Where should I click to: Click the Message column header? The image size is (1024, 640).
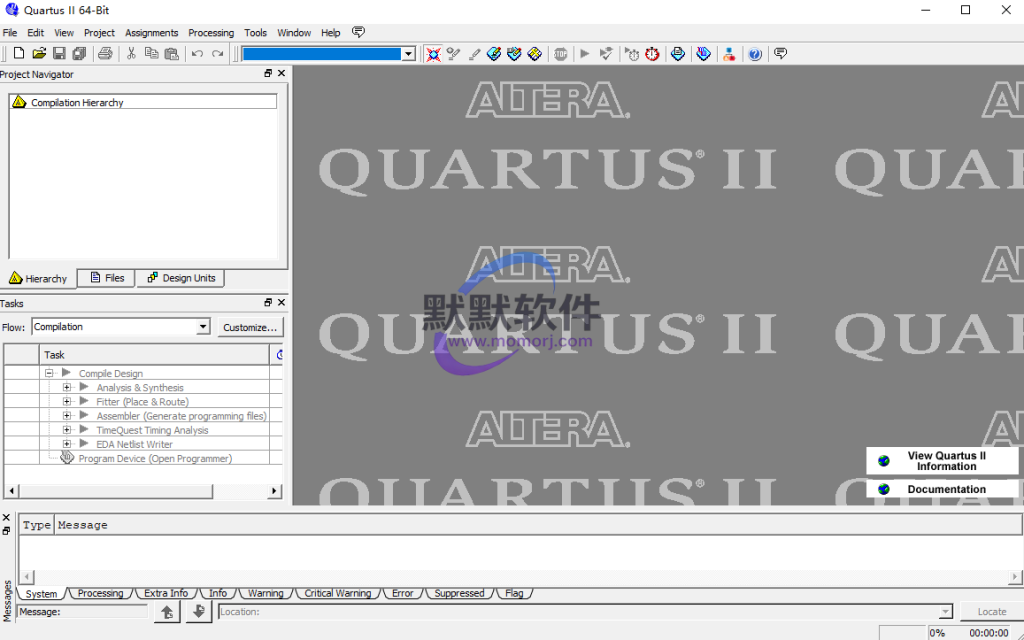pos(537,525)
